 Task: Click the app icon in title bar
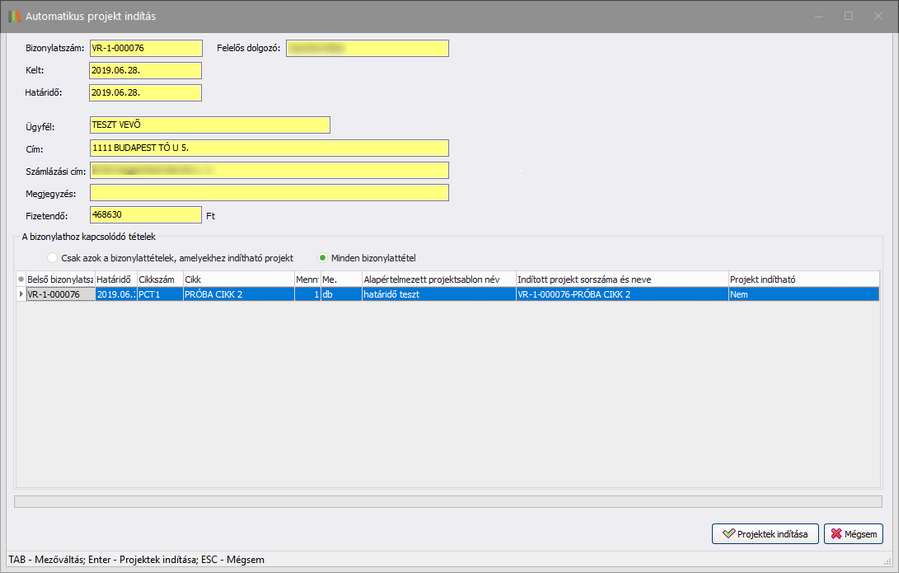pos(13,17)
